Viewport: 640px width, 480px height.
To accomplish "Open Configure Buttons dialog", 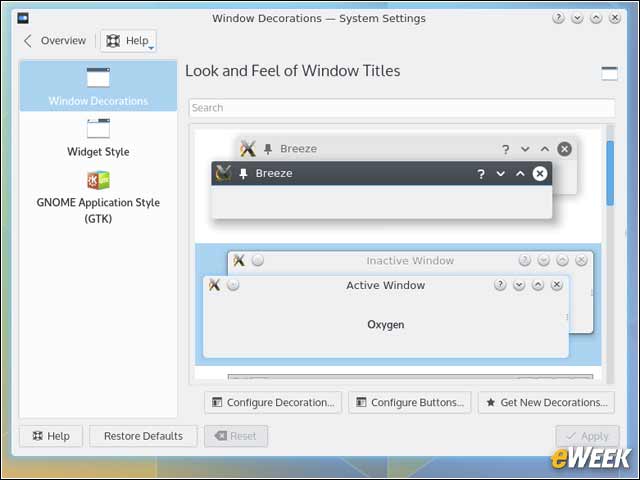I will tap(410, 402).
